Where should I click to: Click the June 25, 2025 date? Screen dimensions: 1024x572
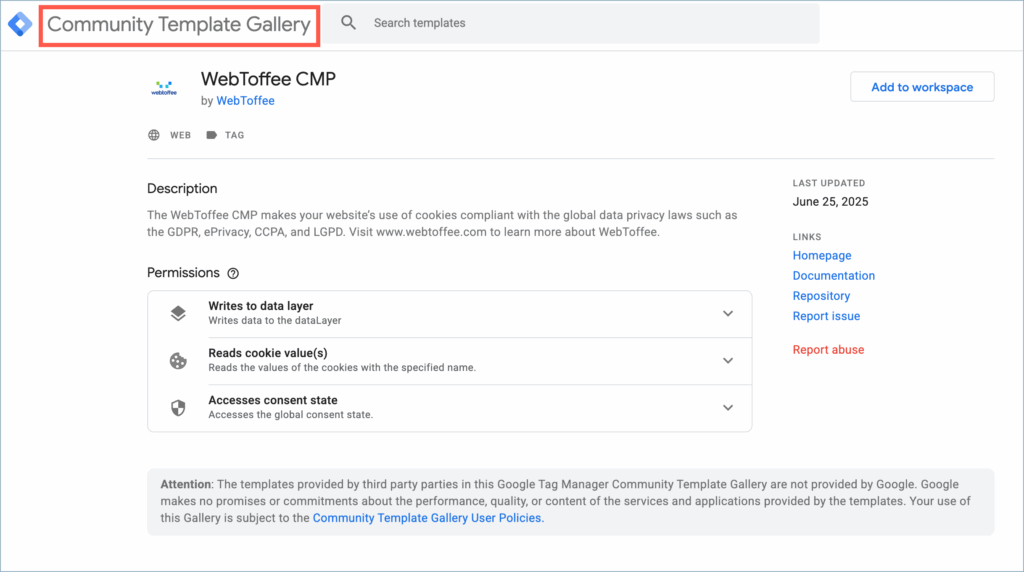(x=830, y=202)
